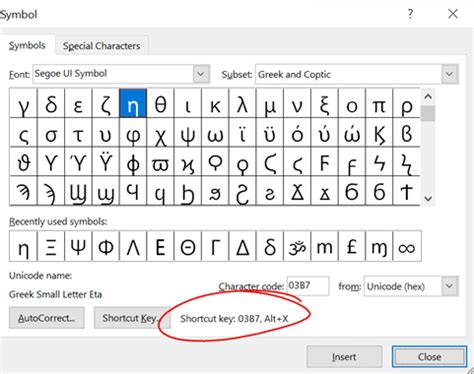The width and height of the screenshot is (474, 374).
Task: Choose recently used infinity ∞ symbol
Action: click(x=407, y=246)
